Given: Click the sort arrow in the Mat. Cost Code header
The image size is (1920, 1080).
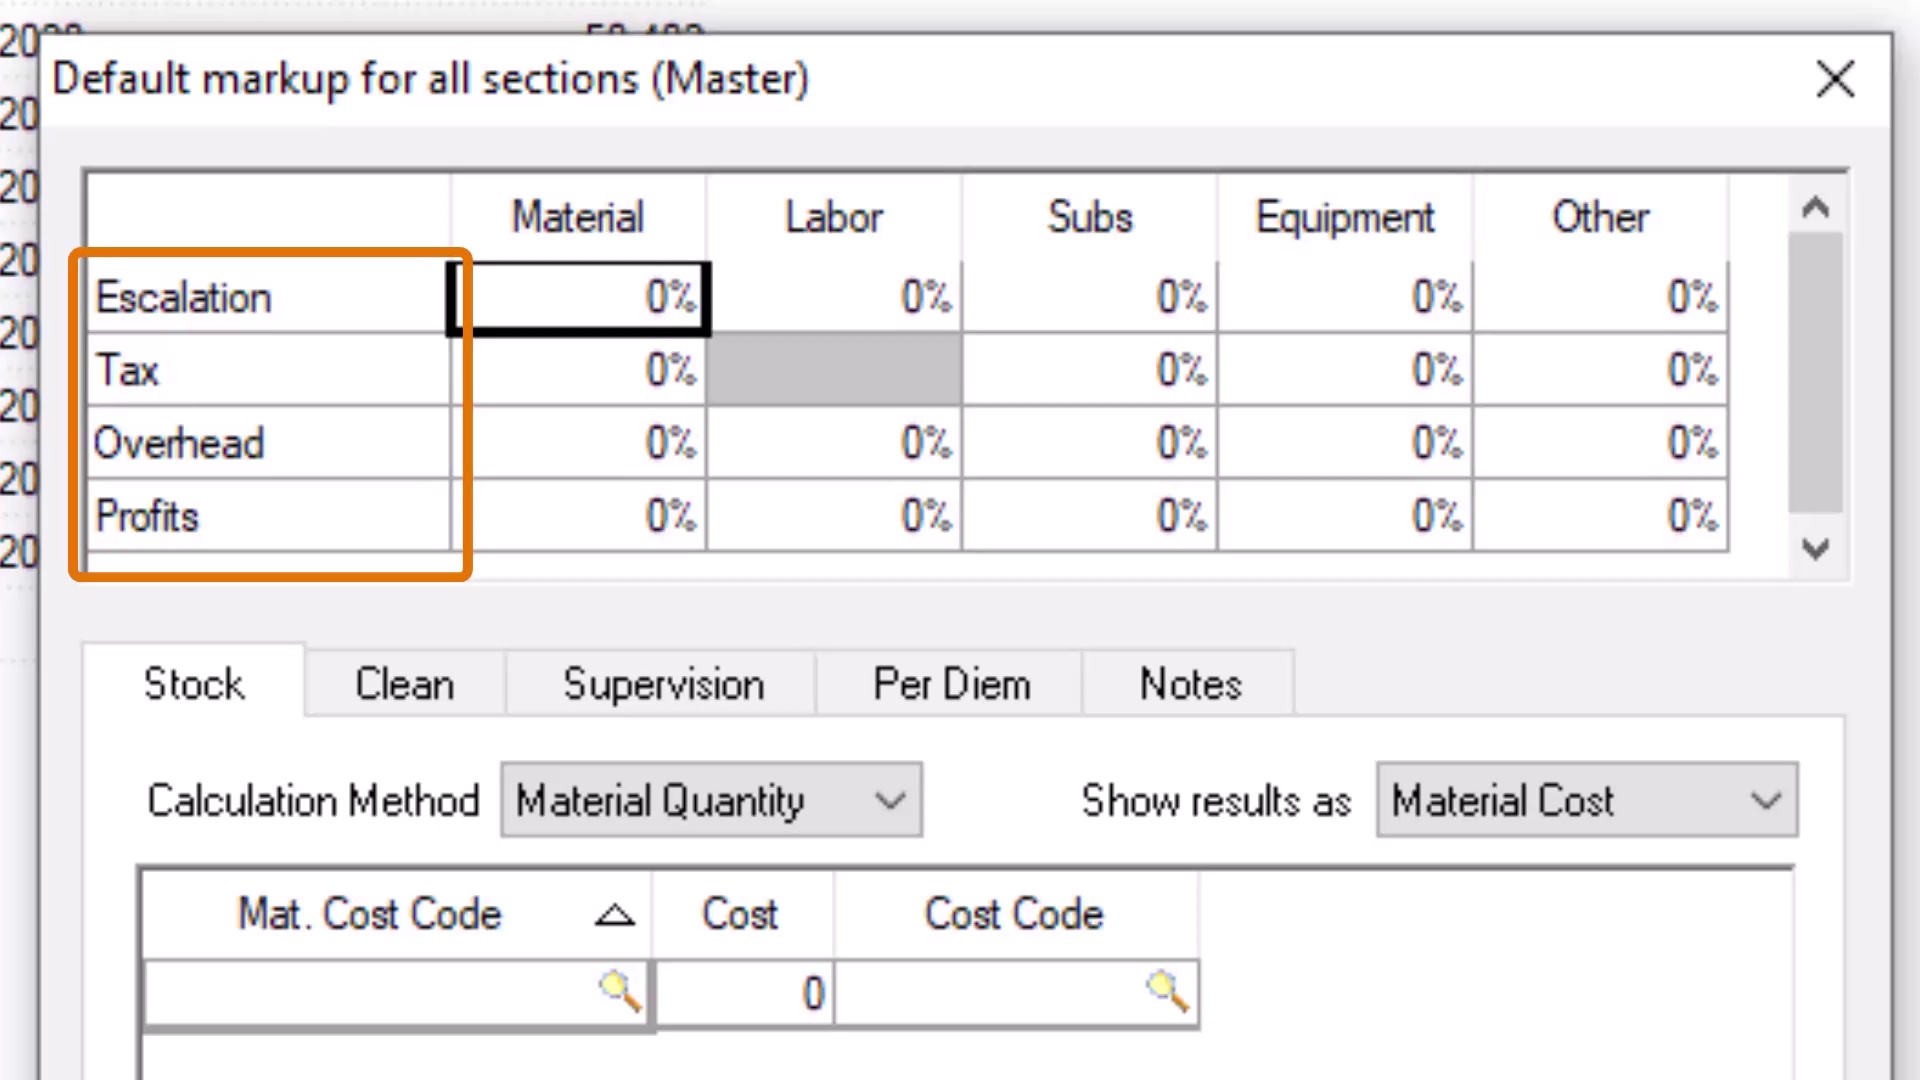Looking at the screenshot, I should pyautogui.click(x=614, y=915).
